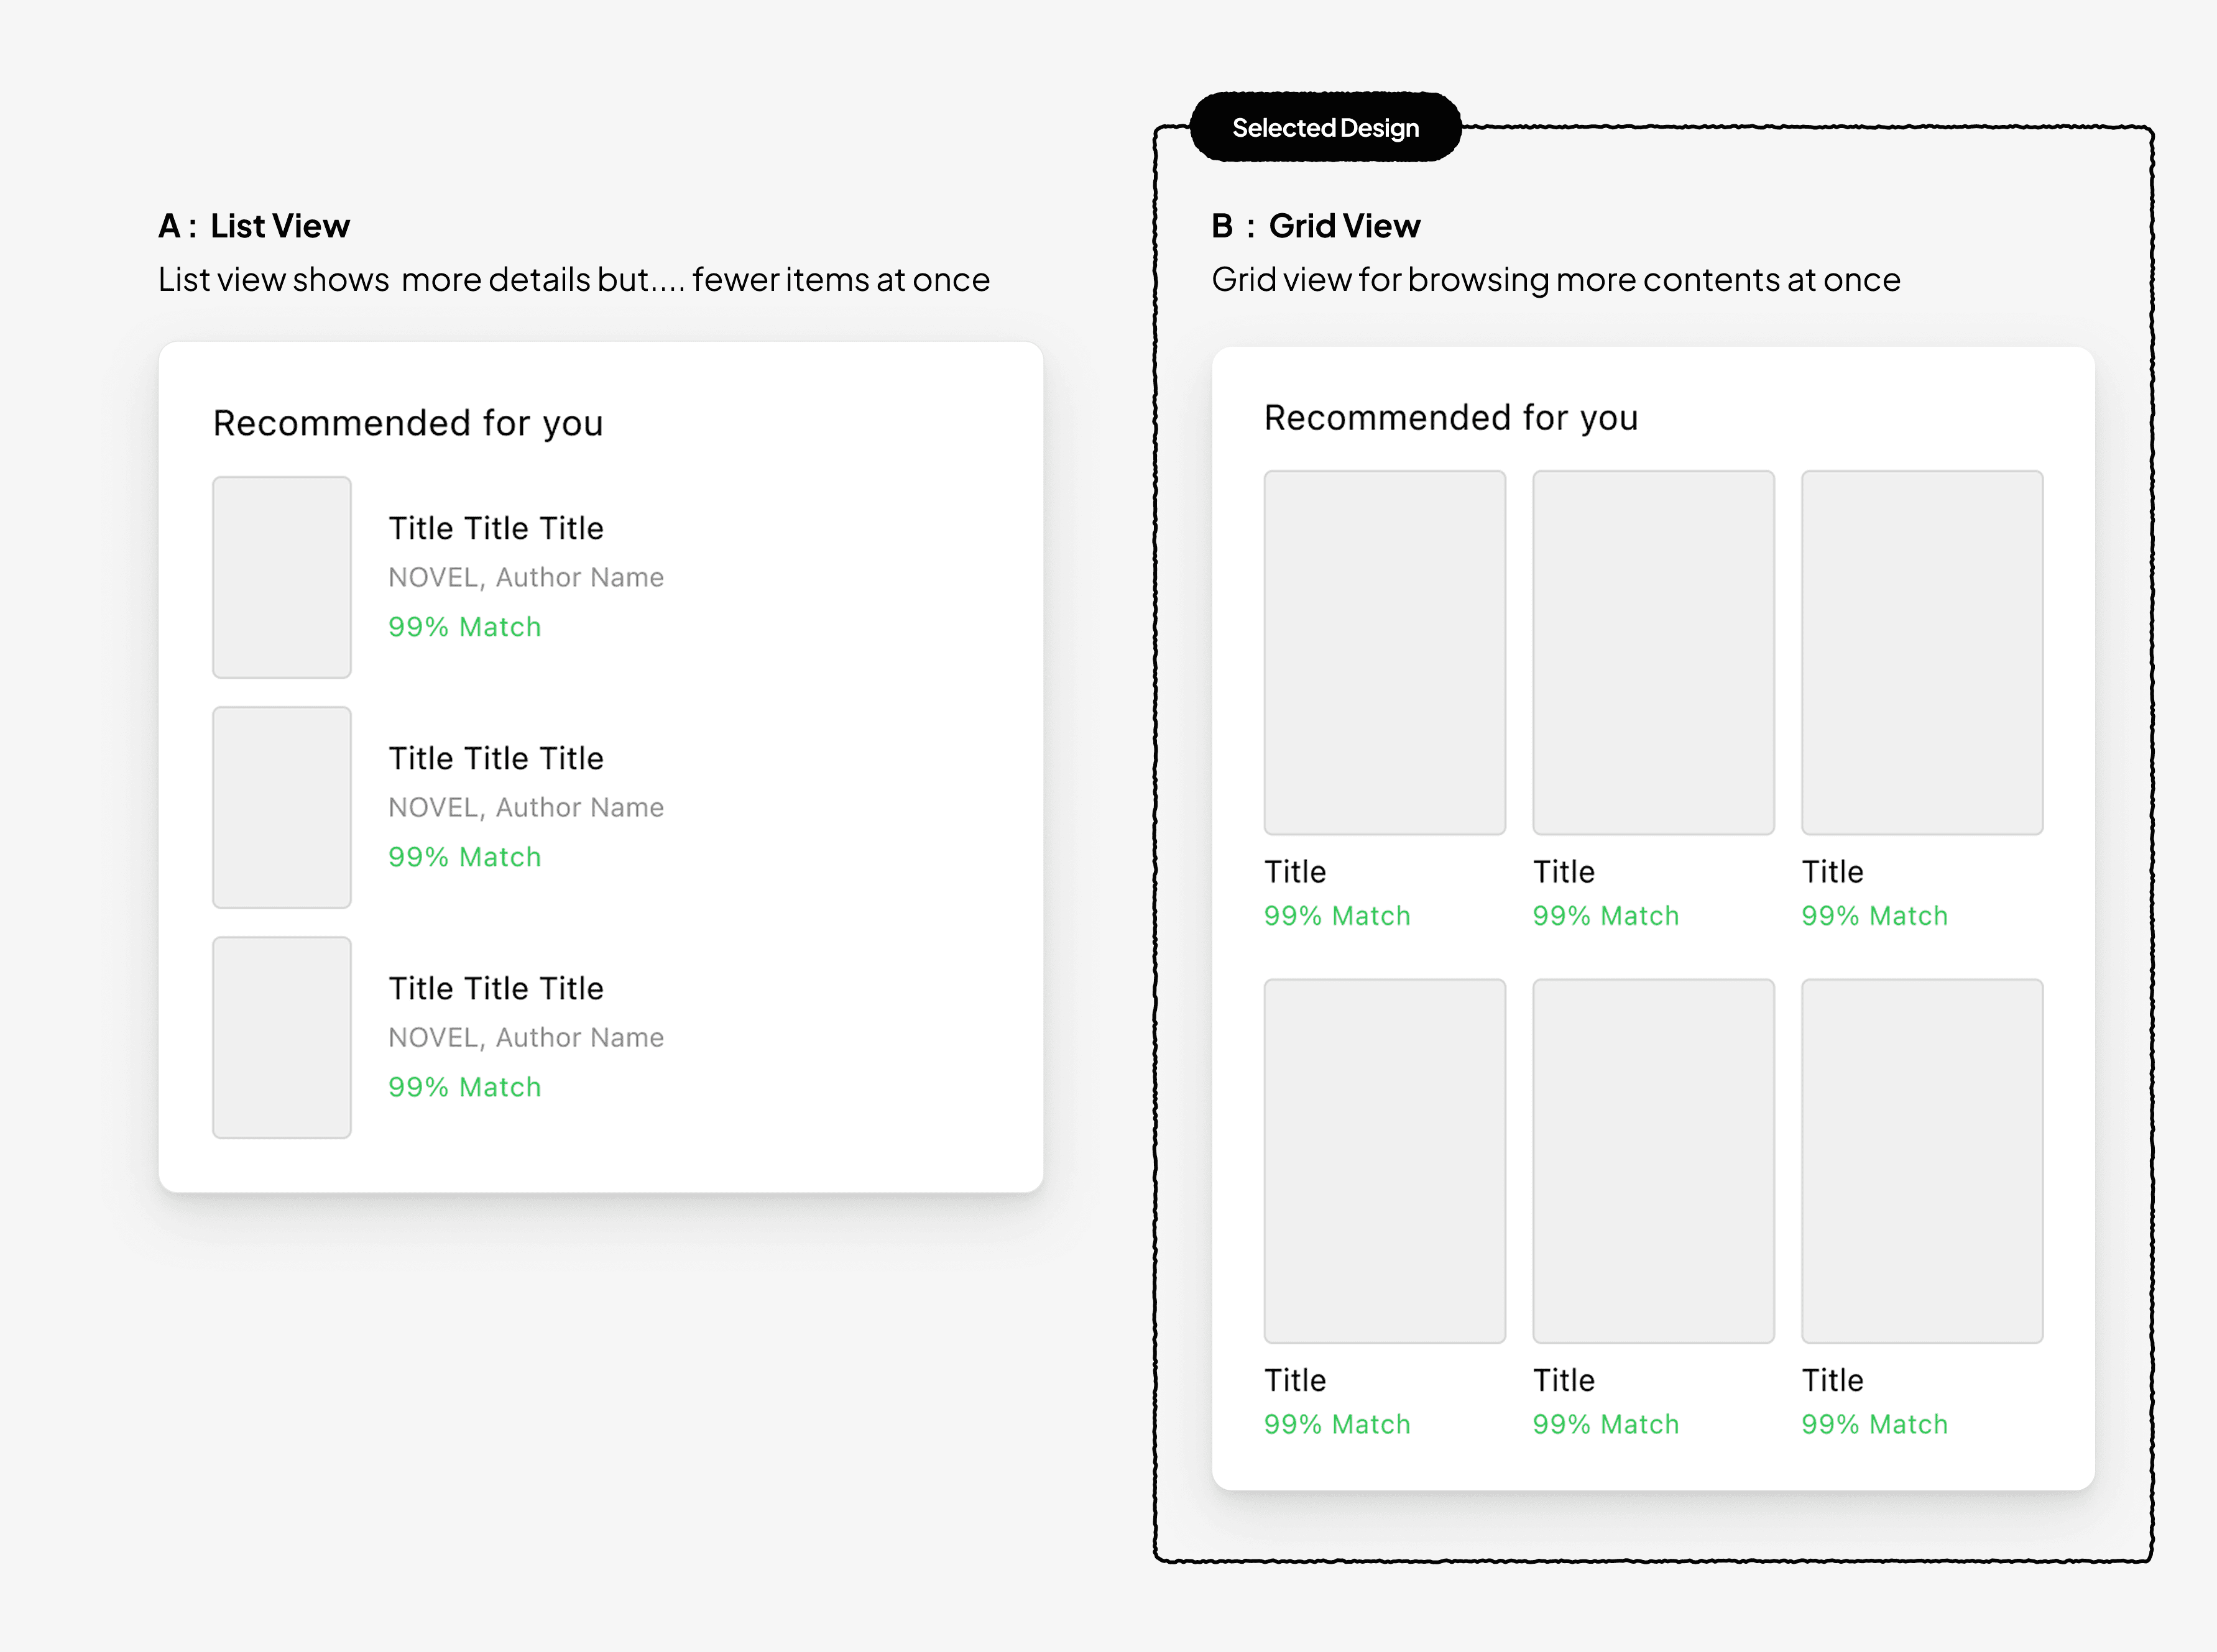Image resolution: width=2217 pixels, height=1652 pixels.
Task: Click top-left grid cover thumbnail
Action: coord(1384,652)
